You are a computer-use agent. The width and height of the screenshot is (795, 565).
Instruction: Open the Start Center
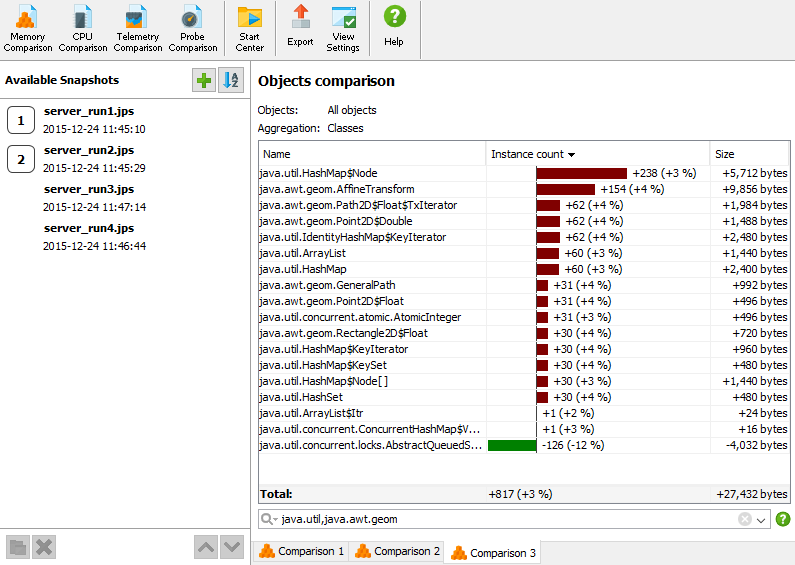(249, 28)
